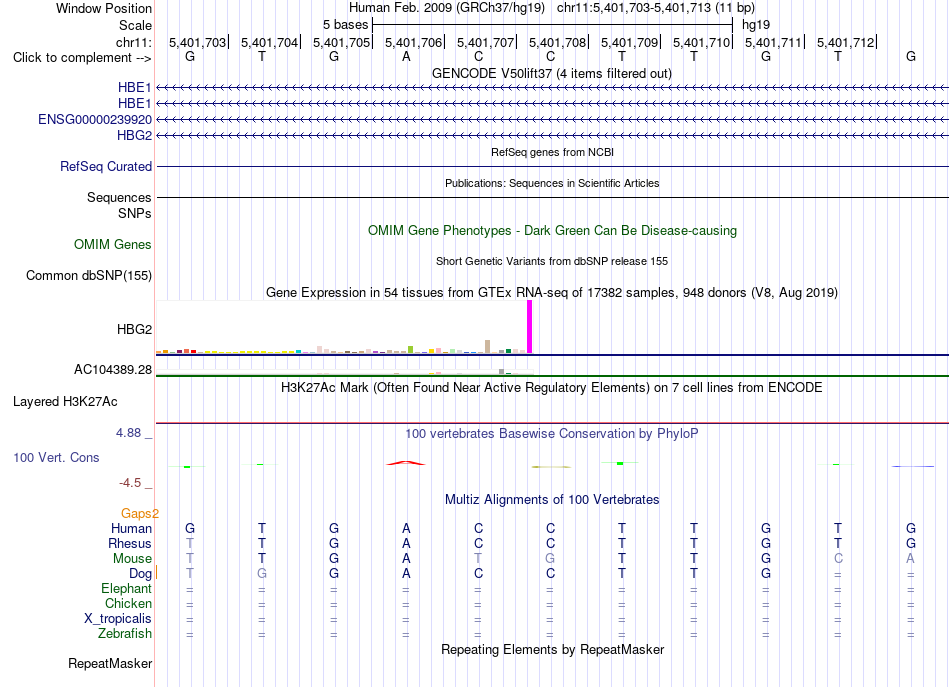Image resolution: width=950 pixels, height=687 pixels.
Task: Click the AC104389.28 GTEx gene label
Action: (x=113, y=370)
